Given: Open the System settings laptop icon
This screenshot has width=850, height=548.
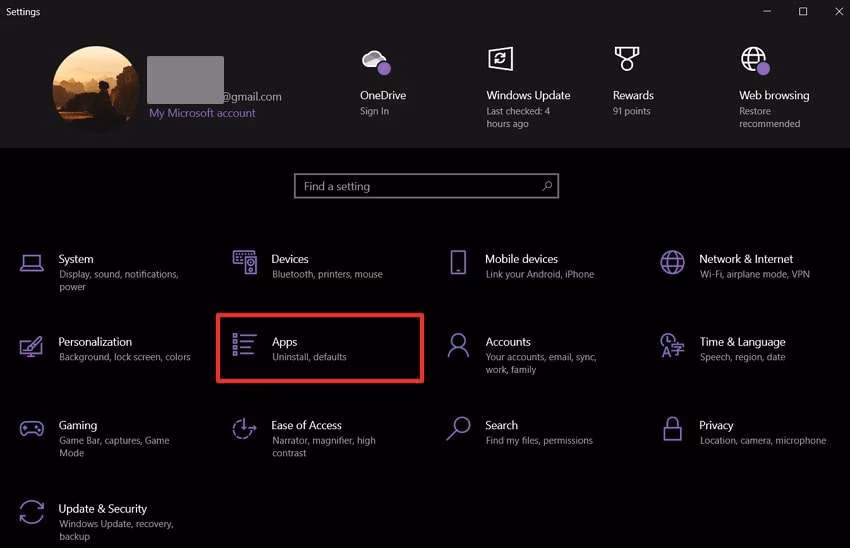Looking at the screenshot, I should coord(31,263).
